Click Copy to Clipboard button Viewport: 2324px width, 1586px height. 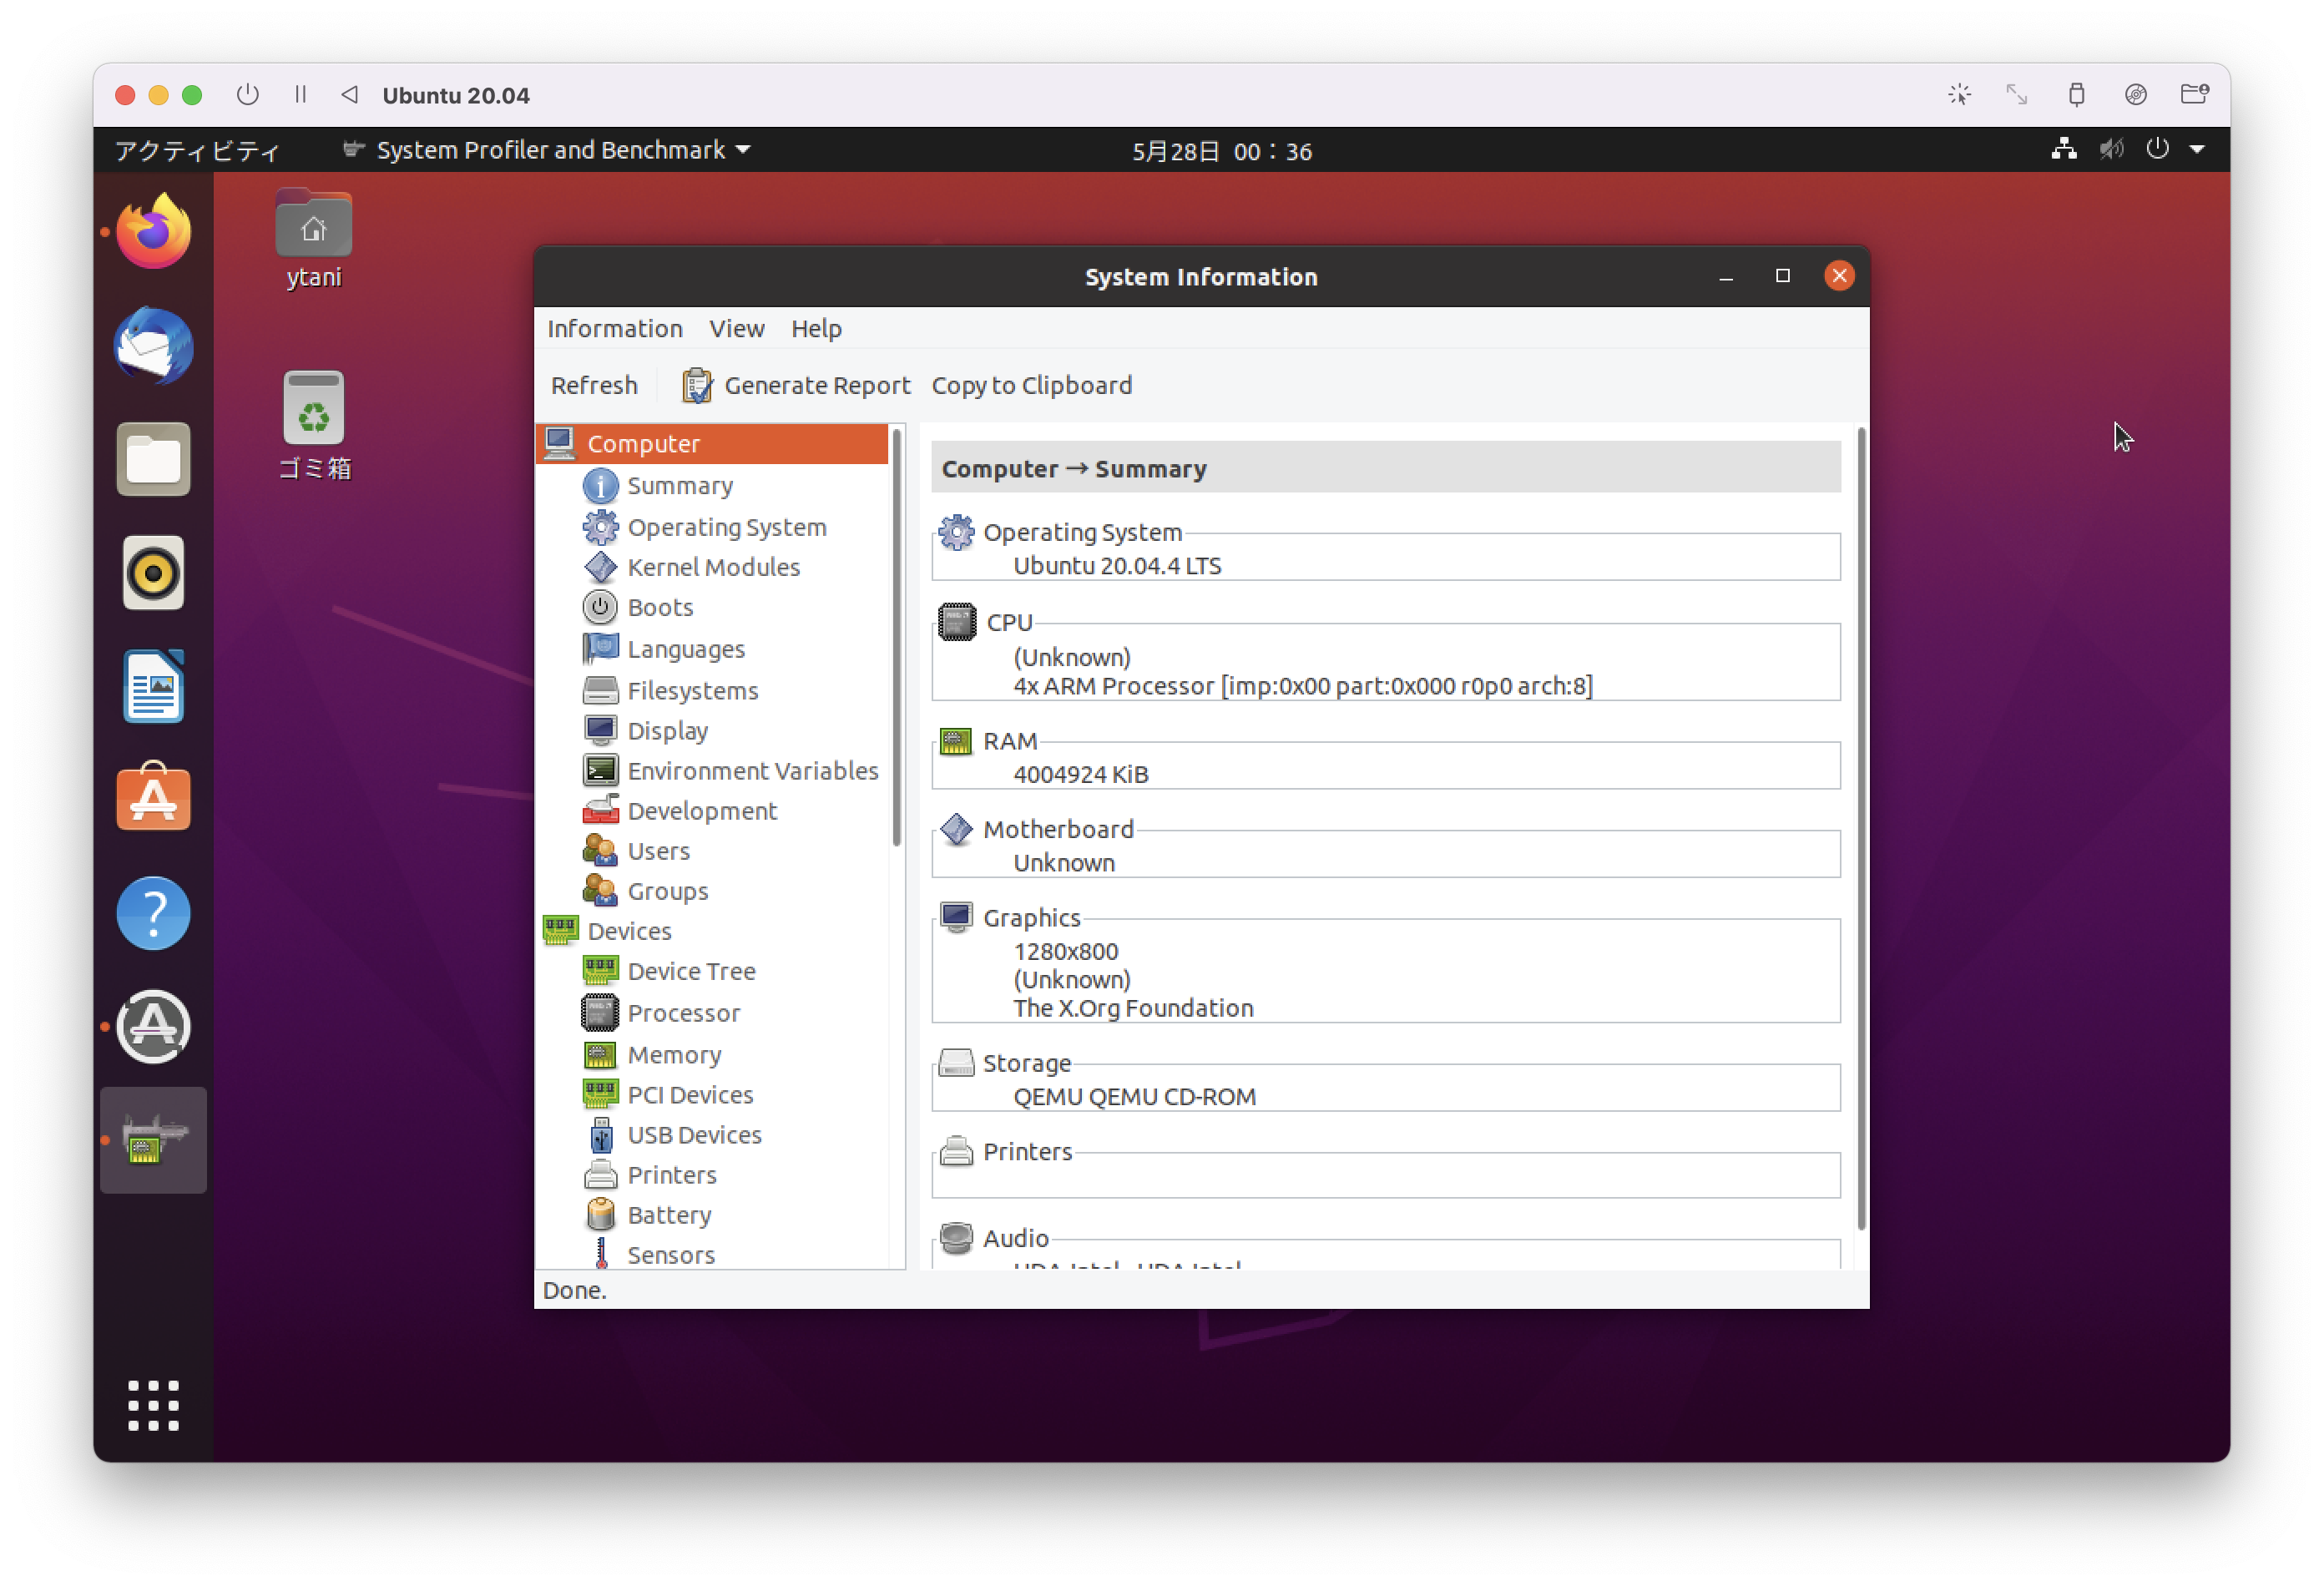[x=1031, y=383]
